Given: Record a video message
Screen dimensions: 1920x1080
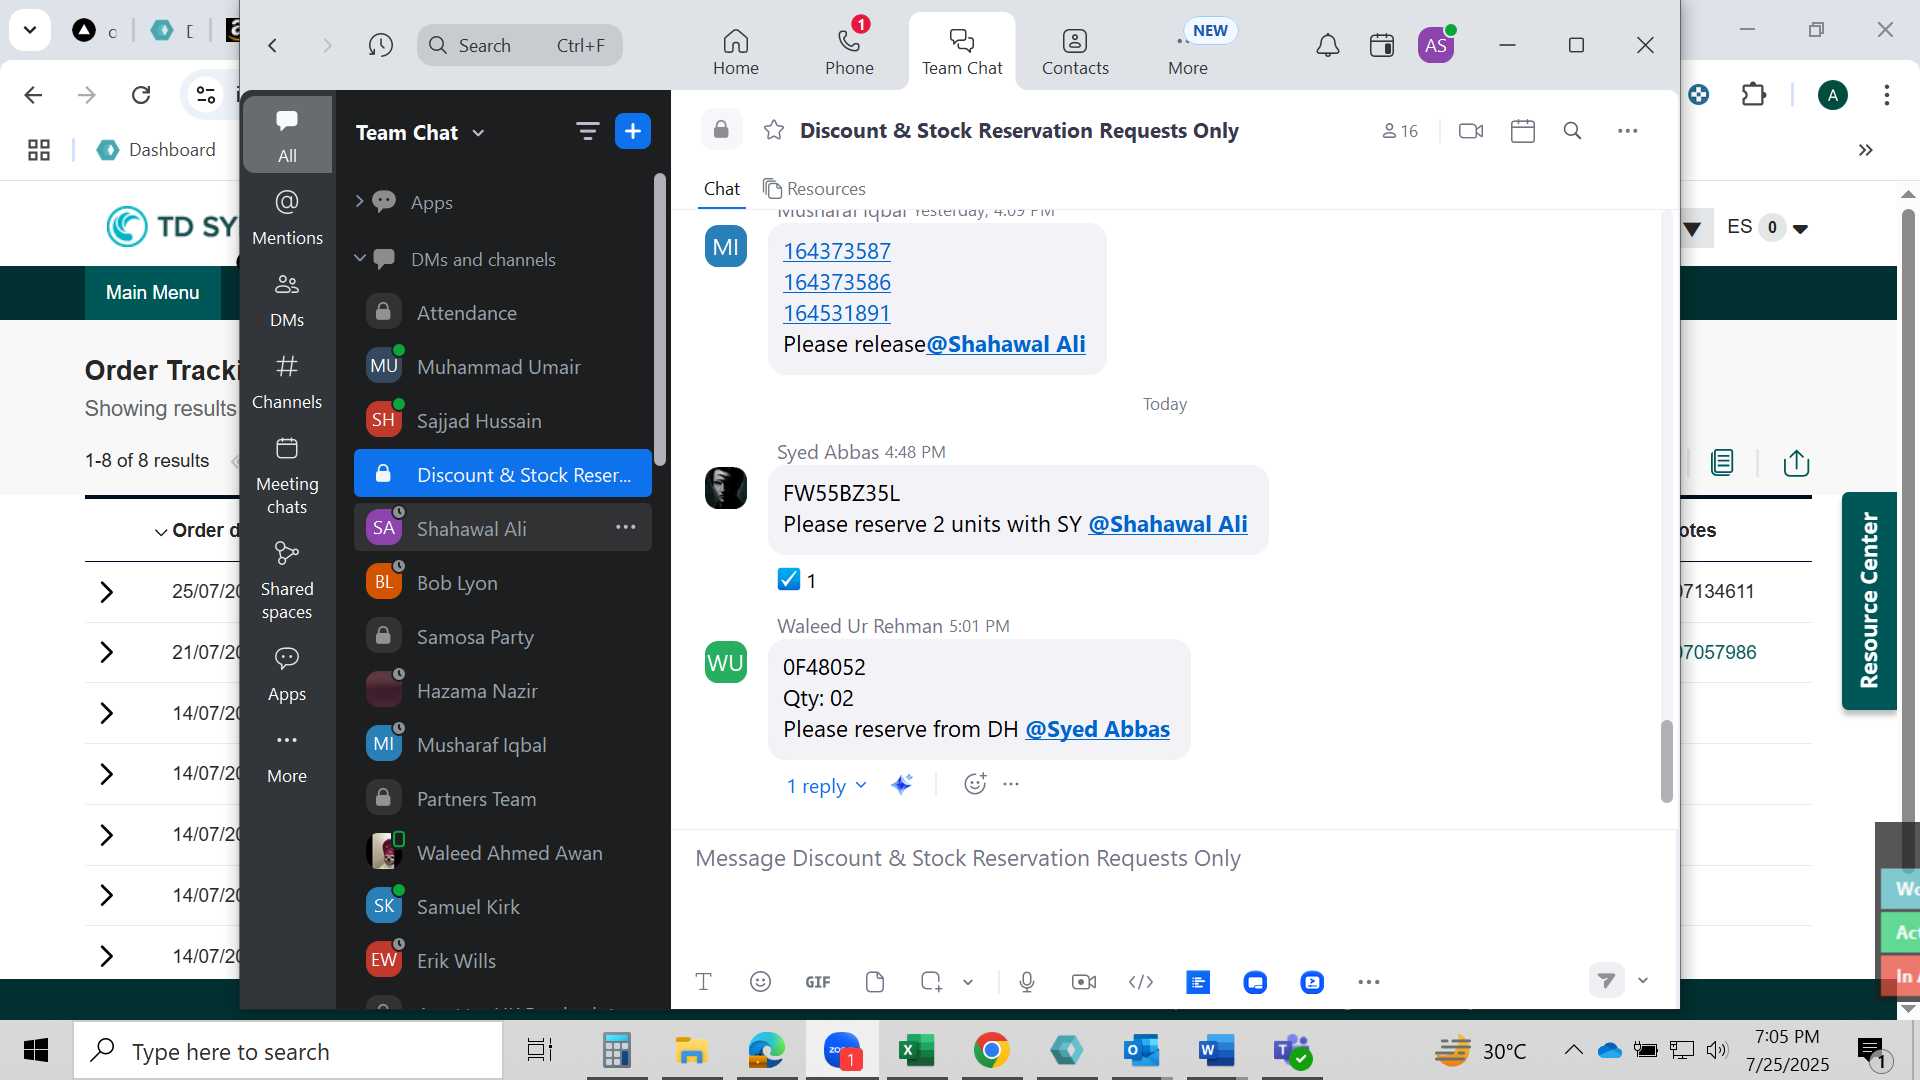Looking at the screenshot, I should click(x=1083, y=982).
